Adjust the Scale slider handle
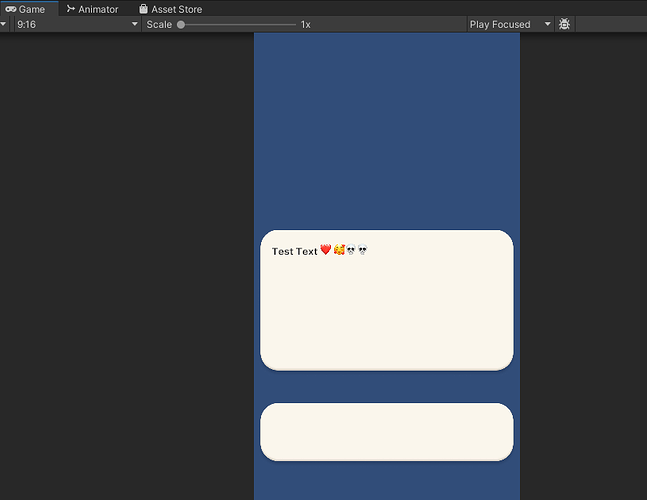The width and height of the screenshot is (647, 500). (181, 25)
